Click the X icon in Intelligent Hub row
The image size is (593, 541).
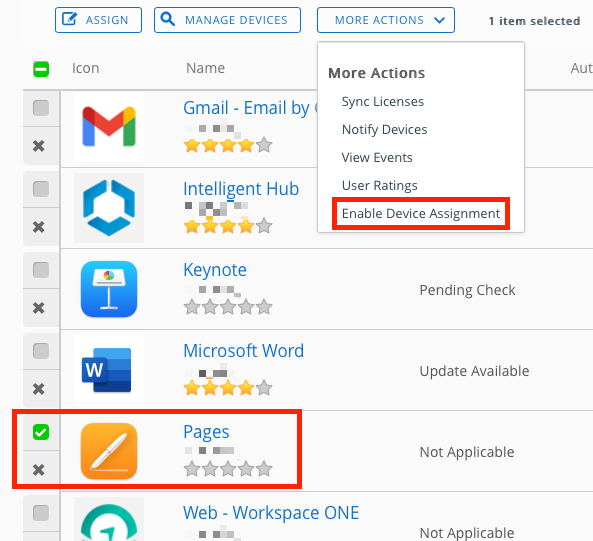[39, 227]
